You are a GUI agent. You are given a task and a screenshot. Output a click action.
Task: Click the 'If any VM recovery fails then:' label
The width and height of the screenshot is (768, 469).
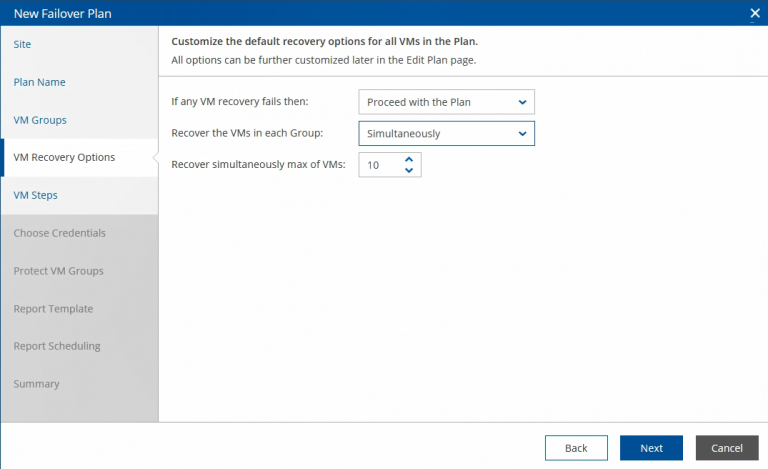click(240, 101)
